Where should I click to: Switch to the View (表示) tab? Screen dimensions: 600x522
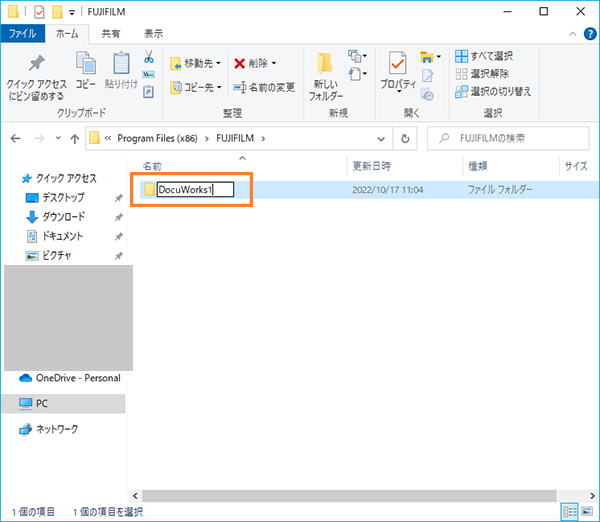[x=153, y=34]
